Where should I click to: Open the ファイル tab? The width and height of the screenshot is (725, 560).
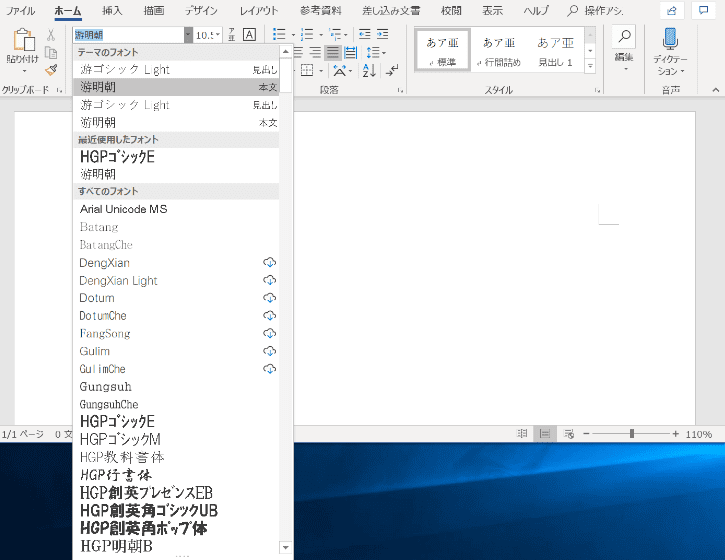tap(21, 11)
